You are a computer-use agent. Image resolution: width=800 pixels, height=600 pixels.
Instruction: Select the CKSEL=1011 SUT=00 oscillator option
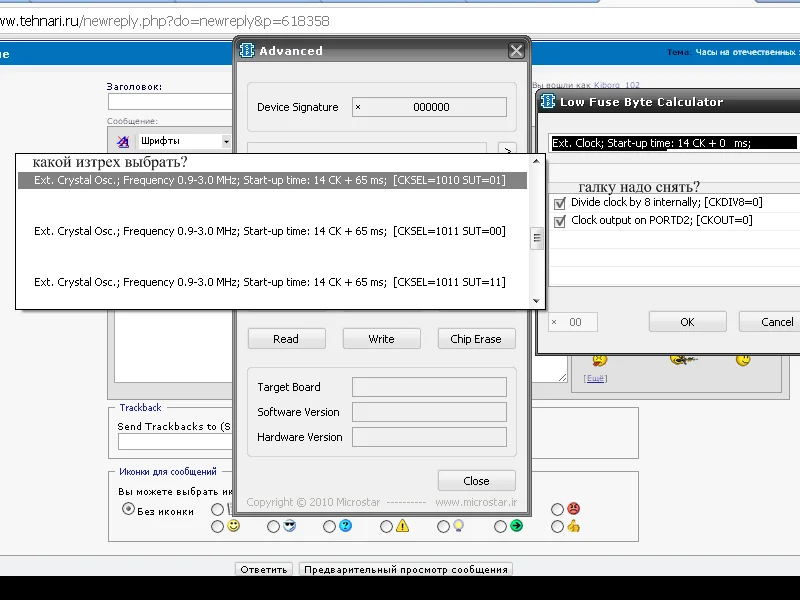click(x=270, y=231)
